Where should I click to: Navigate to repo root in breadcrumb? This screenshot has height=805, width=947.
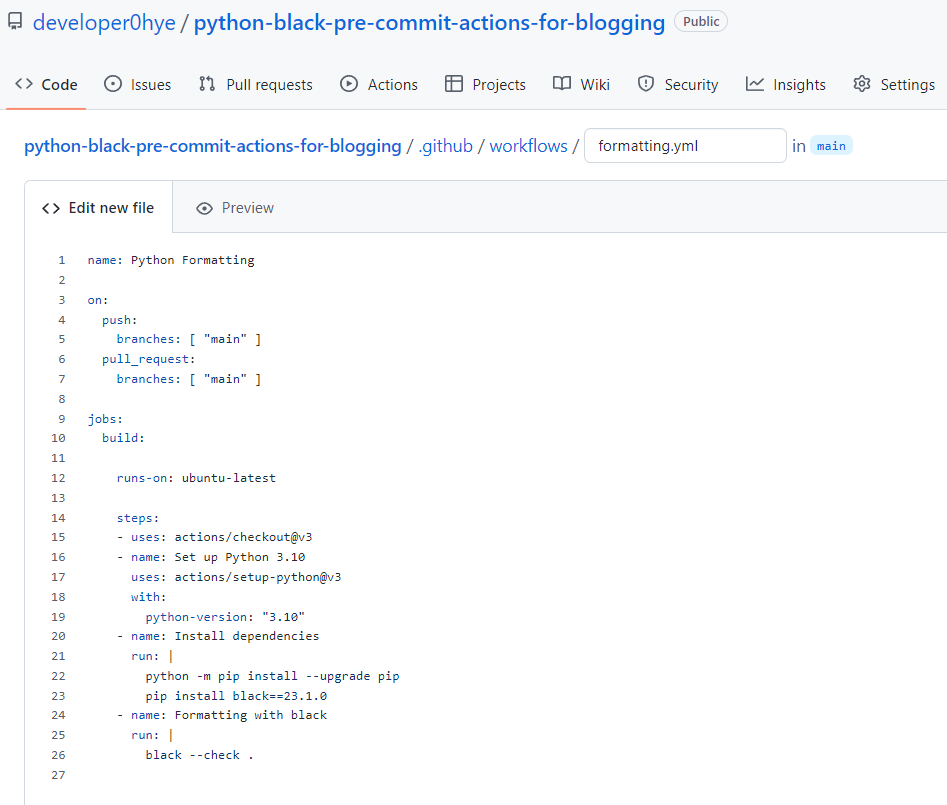pos(213,146)
